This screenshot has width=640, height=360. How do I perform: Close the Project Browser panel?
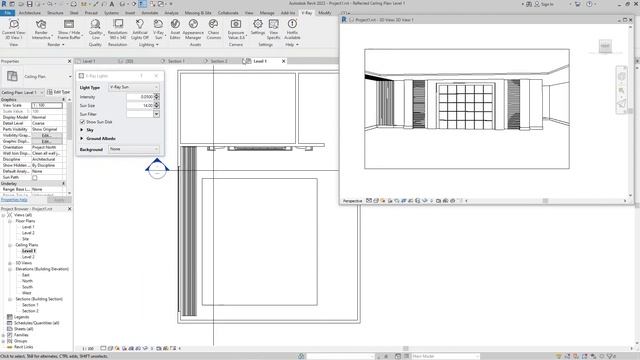pyautogui.click(x=69, y=209)
